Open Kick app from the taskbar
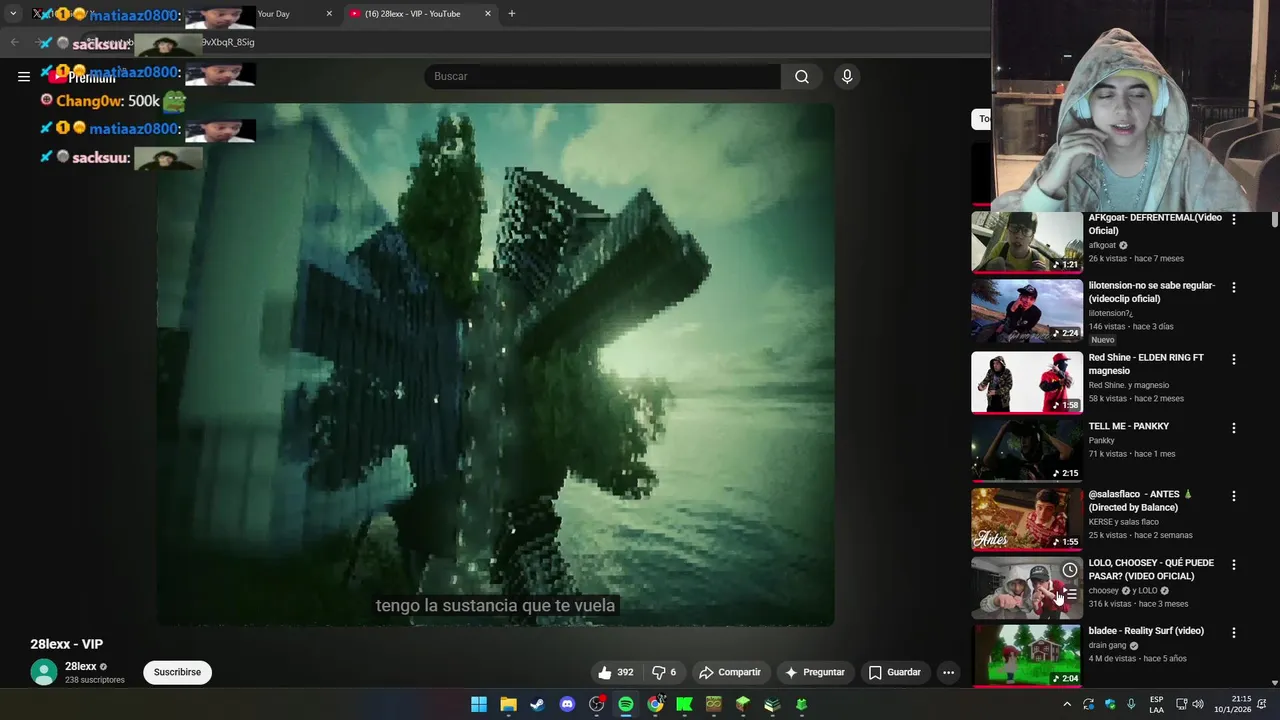The height and width of the screenshot is (720, 1280). 684,704
